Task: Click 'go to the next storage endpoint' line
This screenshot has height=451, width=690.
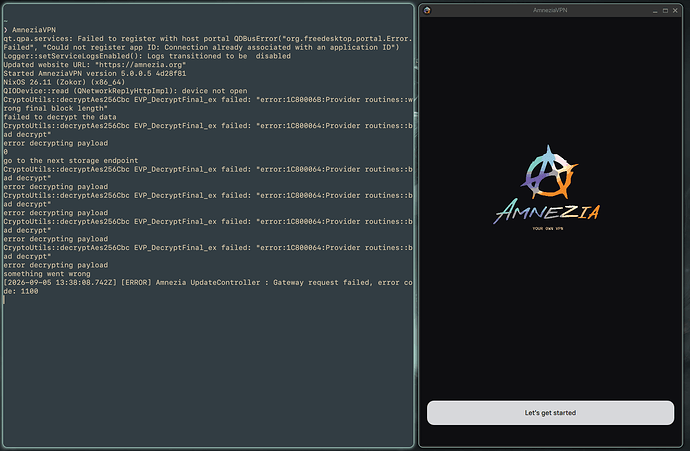Action: point(70,161)
